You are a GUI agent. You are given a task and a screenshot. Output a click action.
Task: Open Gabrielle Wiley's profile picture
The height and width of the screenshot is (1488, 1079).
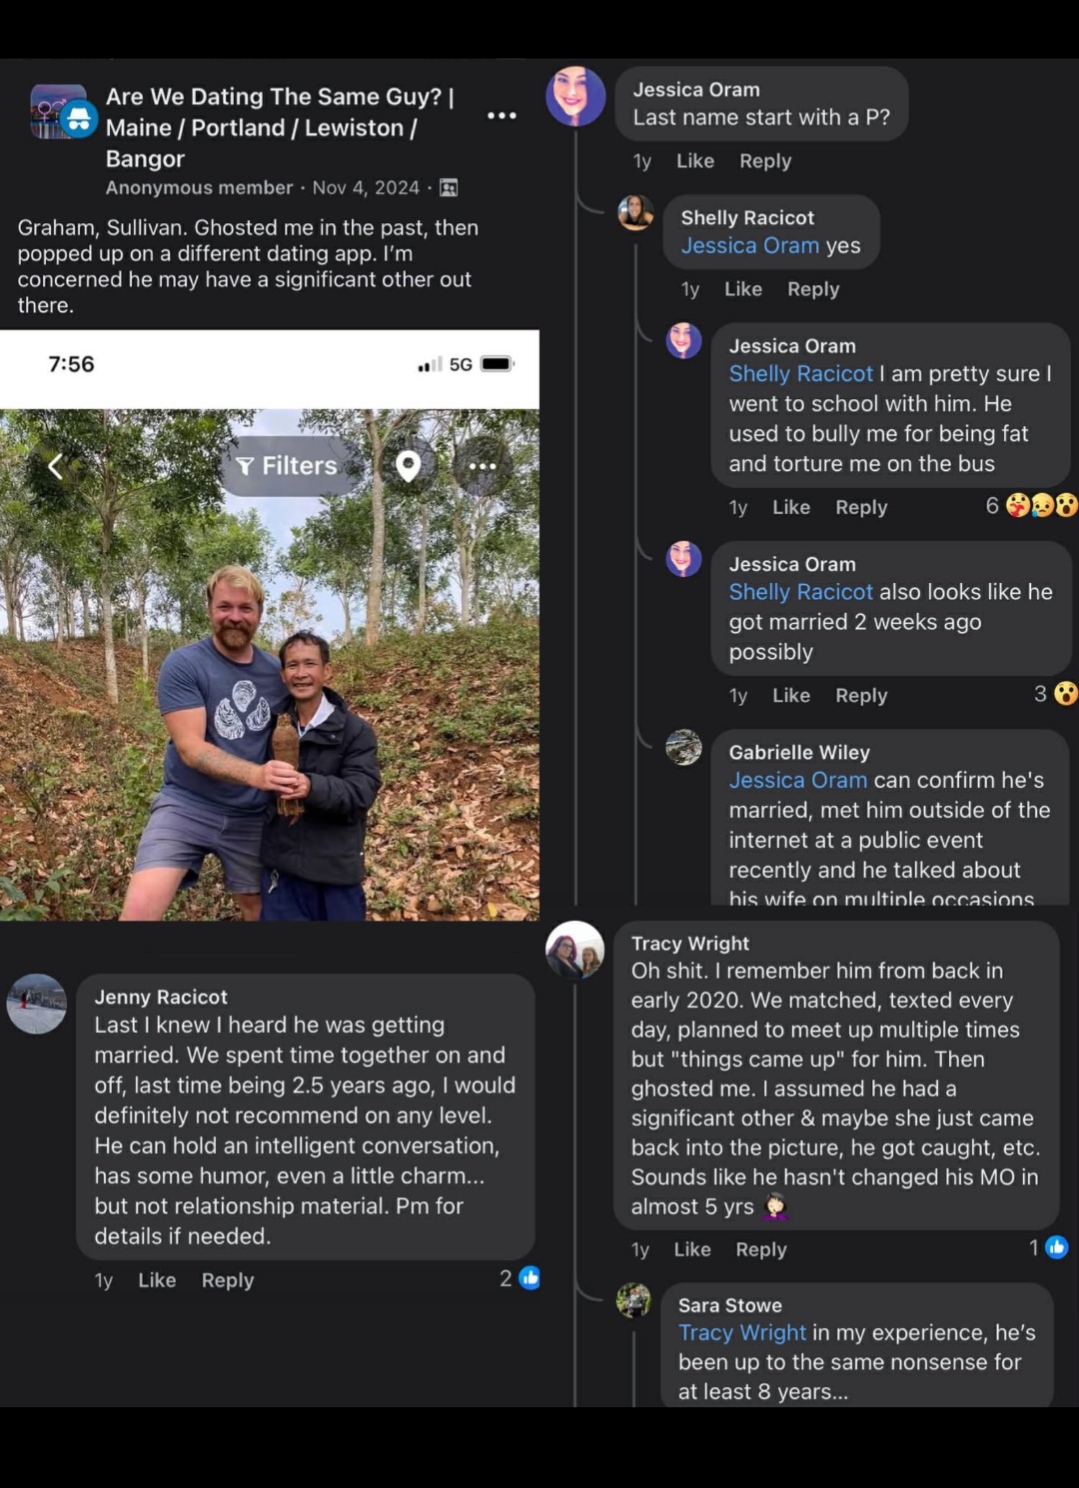point(684,748)
